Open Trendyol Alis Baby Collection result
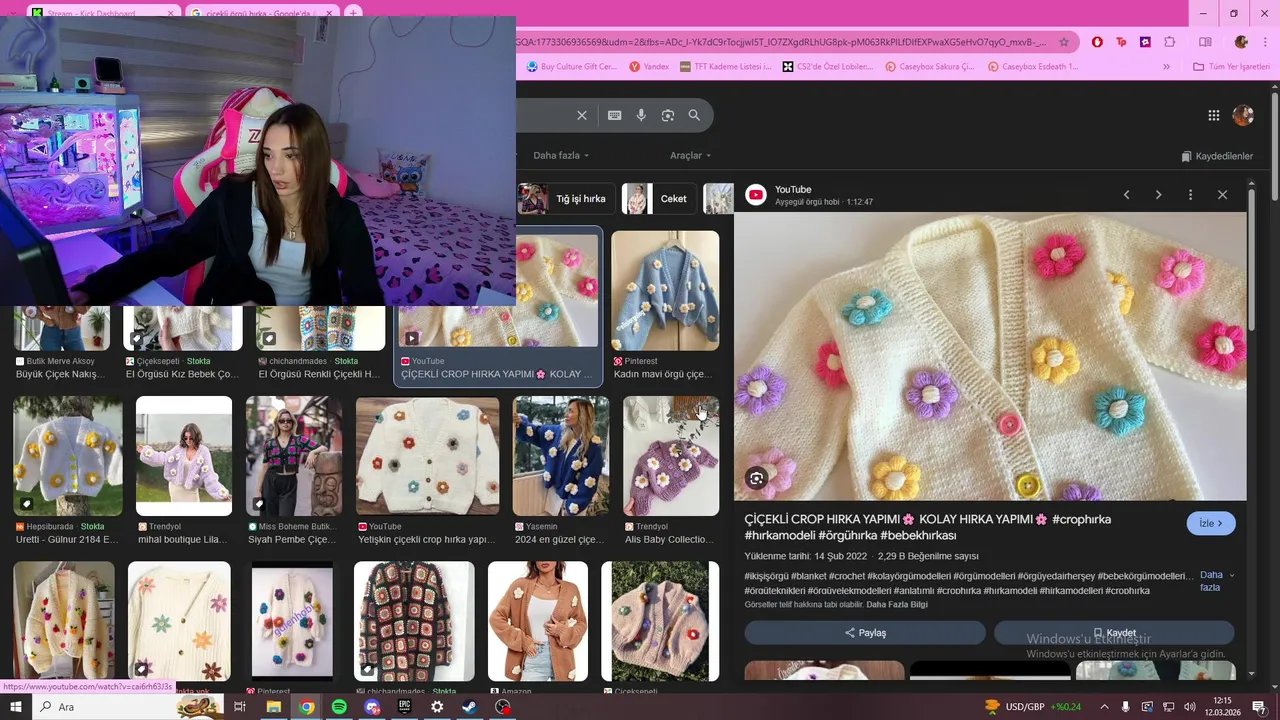This screenshot has width=1280, height=720. tap(671, 456)
